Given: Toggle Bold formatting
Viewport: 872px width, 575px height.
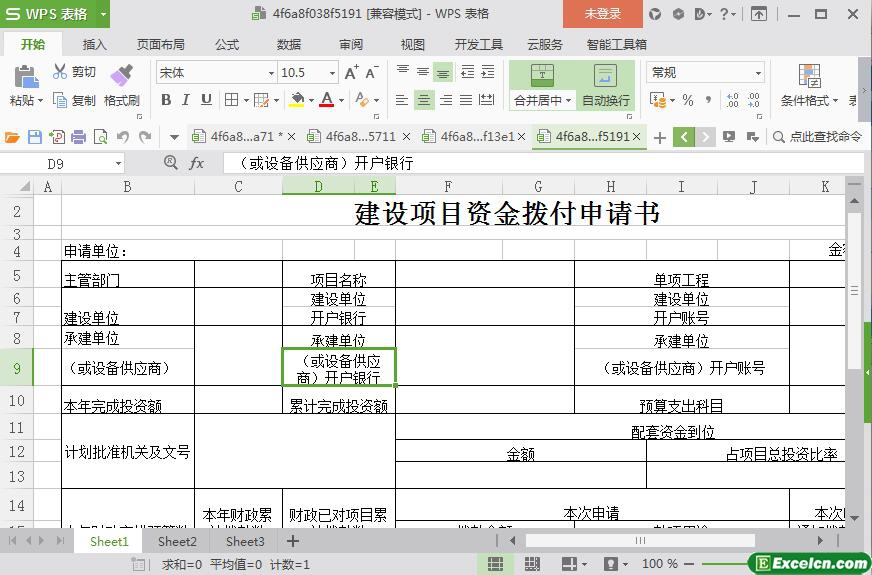Looking at the screenshot, I should point(166,100).
